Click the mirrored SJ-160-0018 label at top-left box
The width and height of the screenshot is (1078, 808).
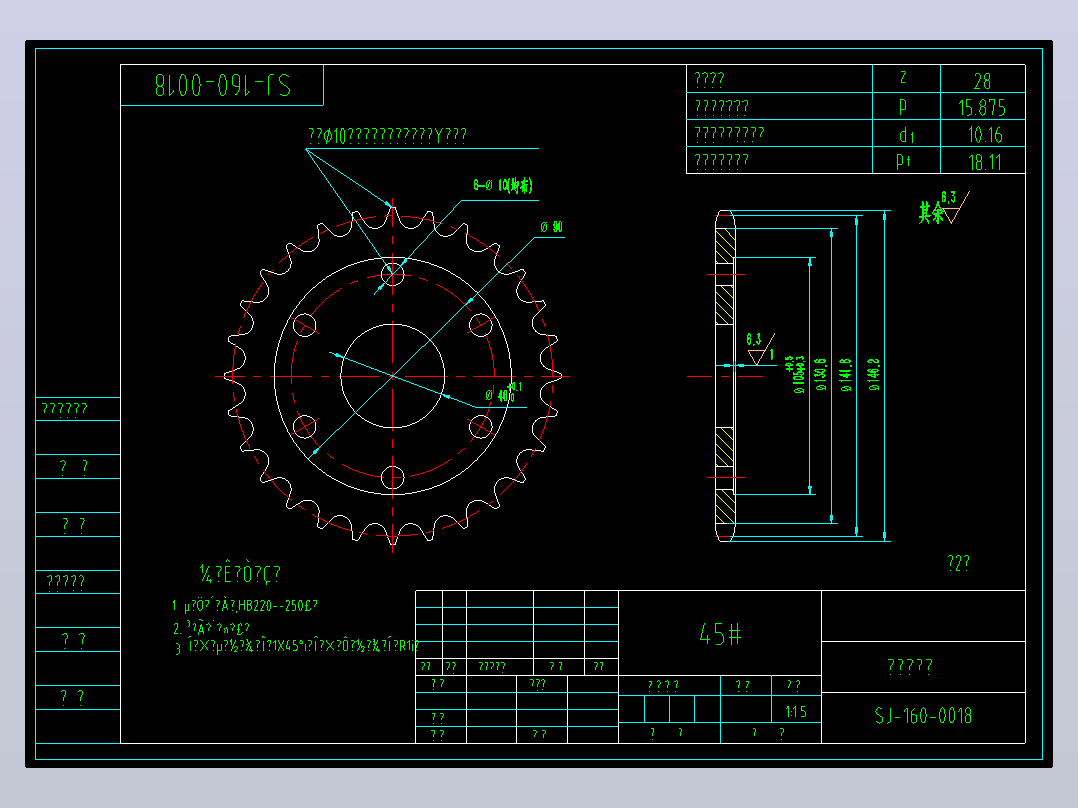tap(223, 85)
